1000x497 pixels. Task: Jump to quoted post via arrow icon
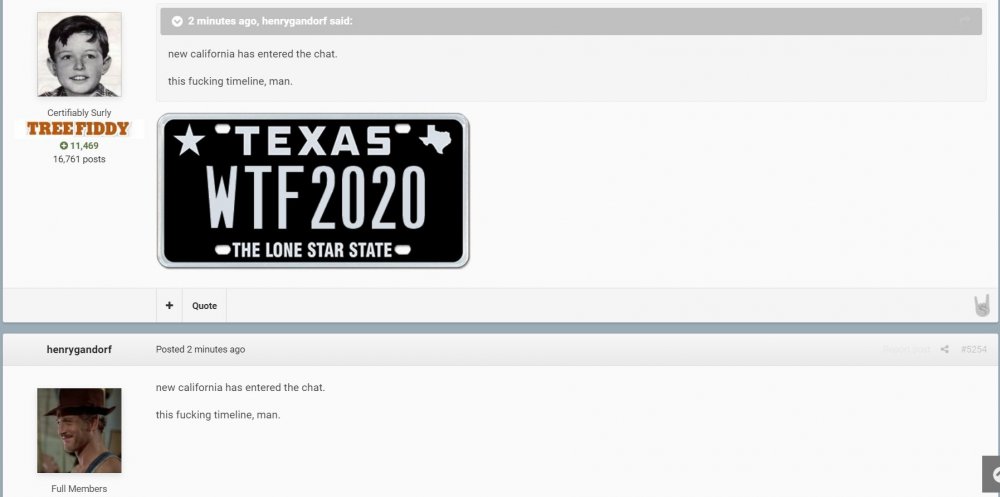pos(964,21)
